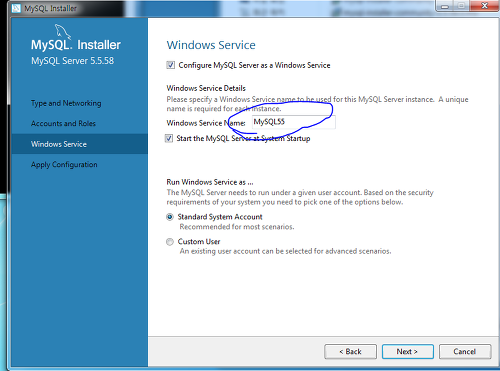This screenshot has width=500, height=371.
Task: Go to Accounts and Roles step
Action: [x=63, y=124]
